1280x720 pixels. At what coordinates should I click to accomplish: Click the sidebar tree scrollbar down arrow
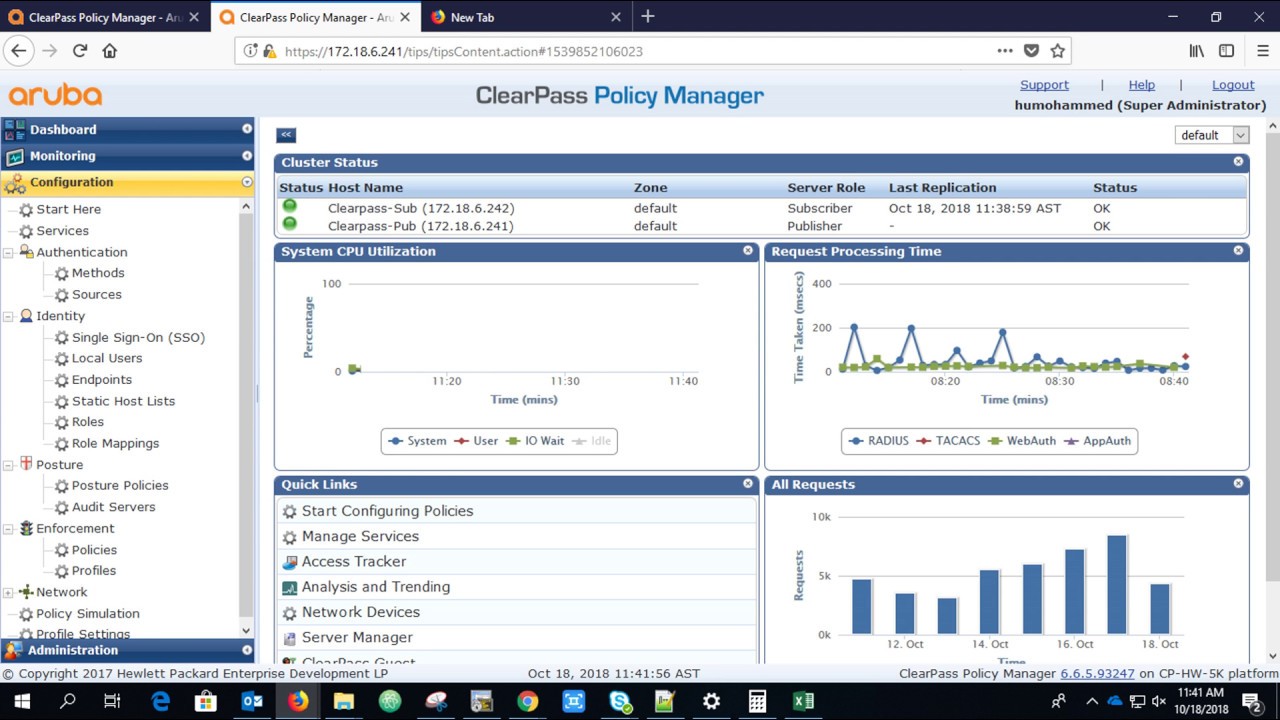coord(246,631)
